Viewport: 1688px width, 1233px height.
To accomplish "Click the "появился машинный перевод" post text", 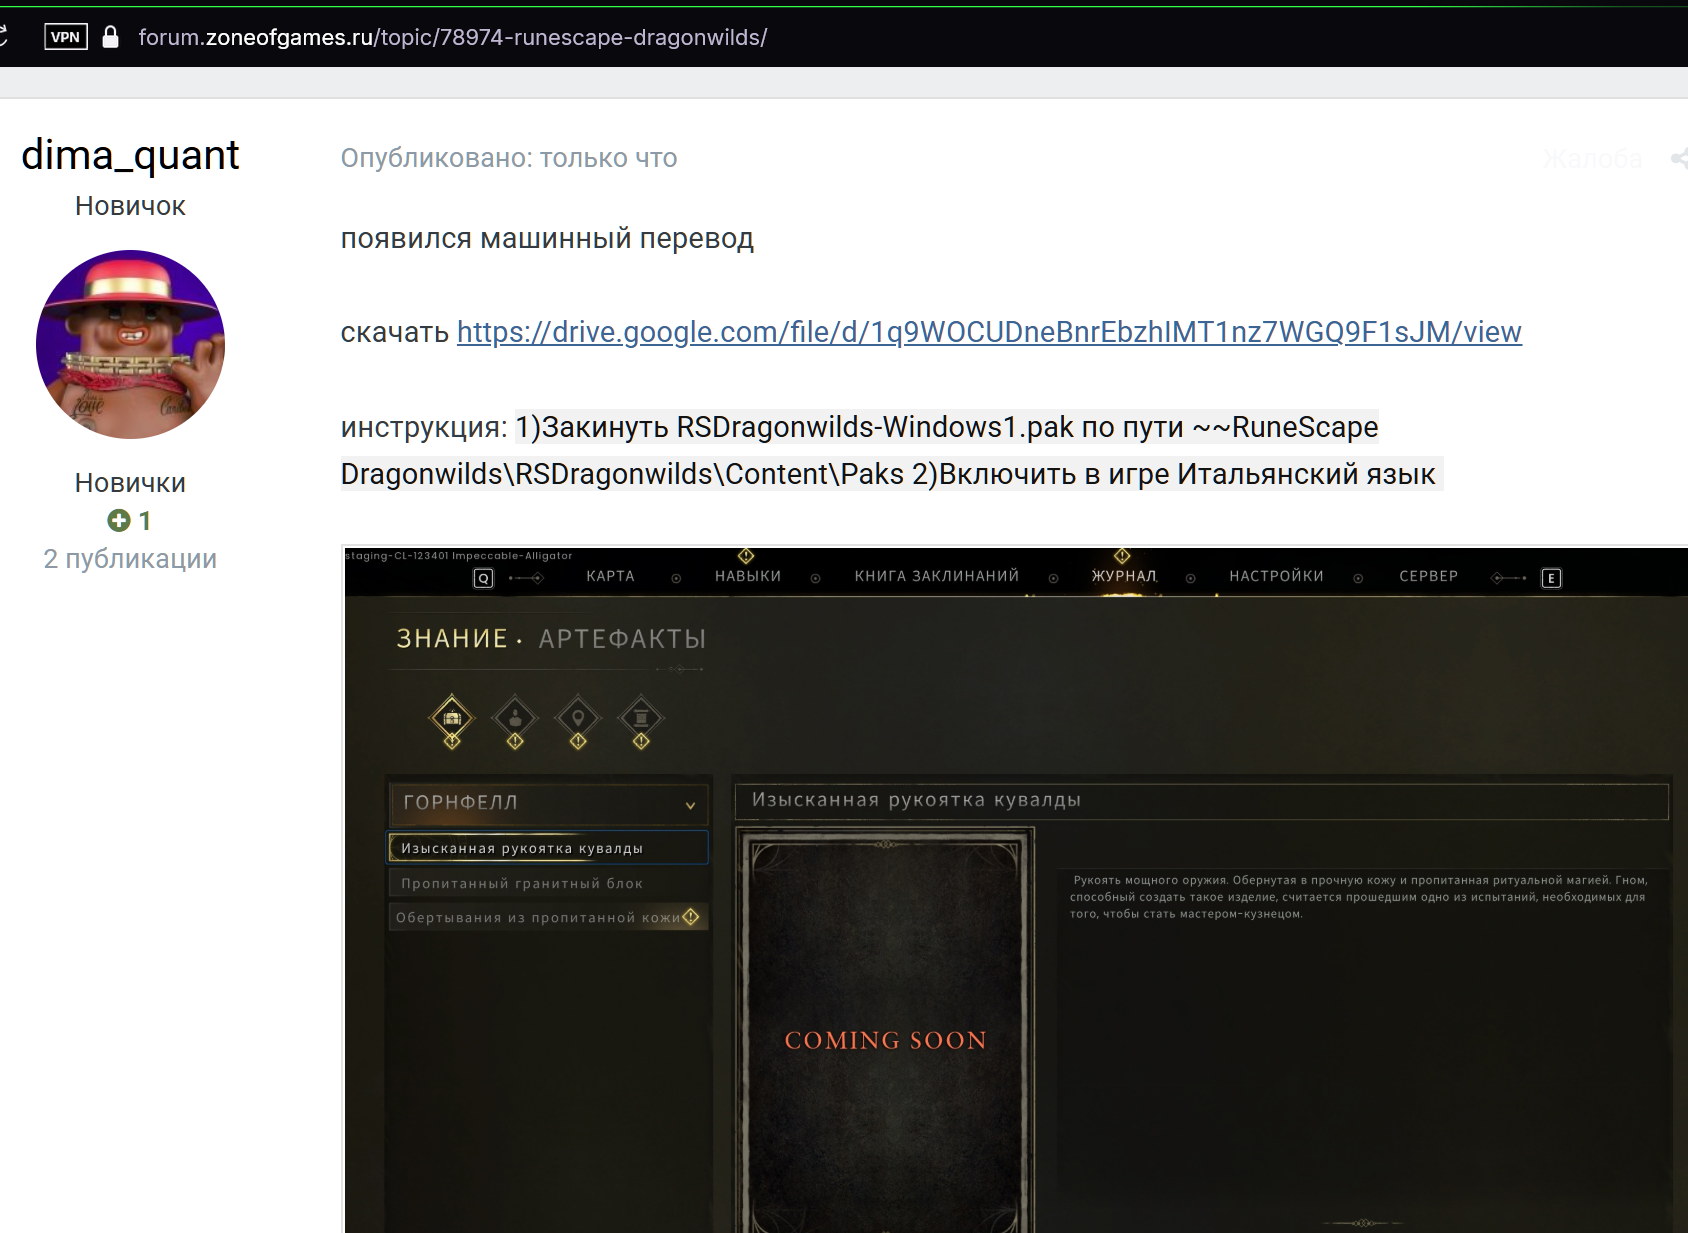I will 547,239.
